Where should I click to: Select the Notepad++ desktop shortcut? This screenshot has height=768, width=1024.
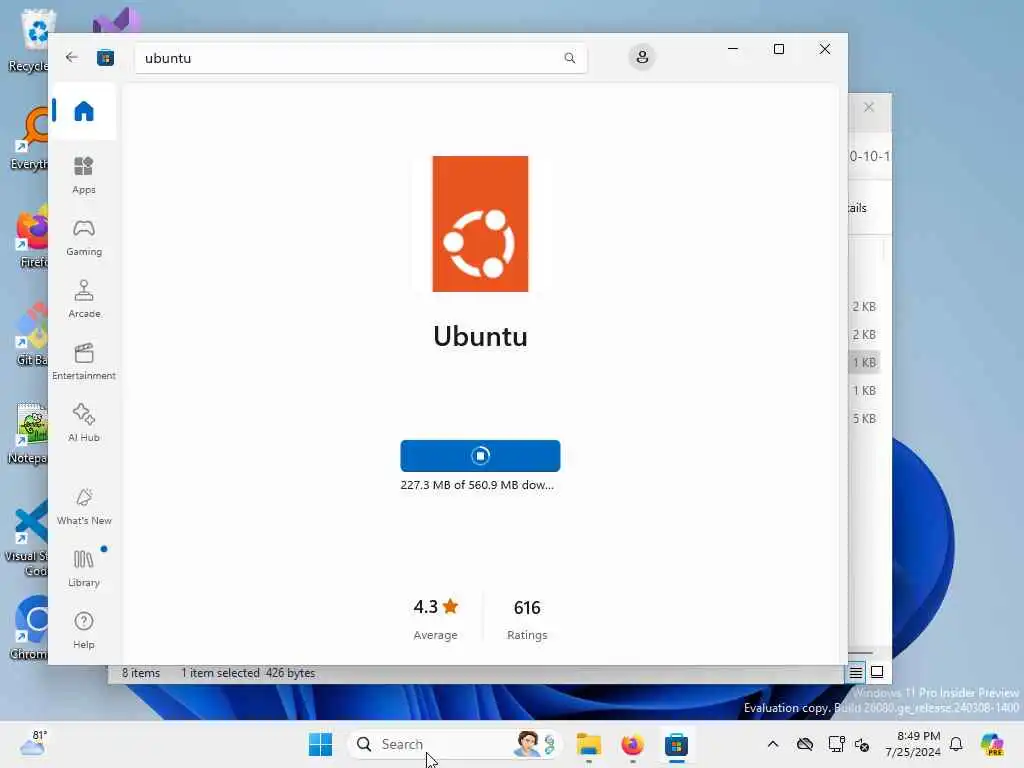point(29,434)
